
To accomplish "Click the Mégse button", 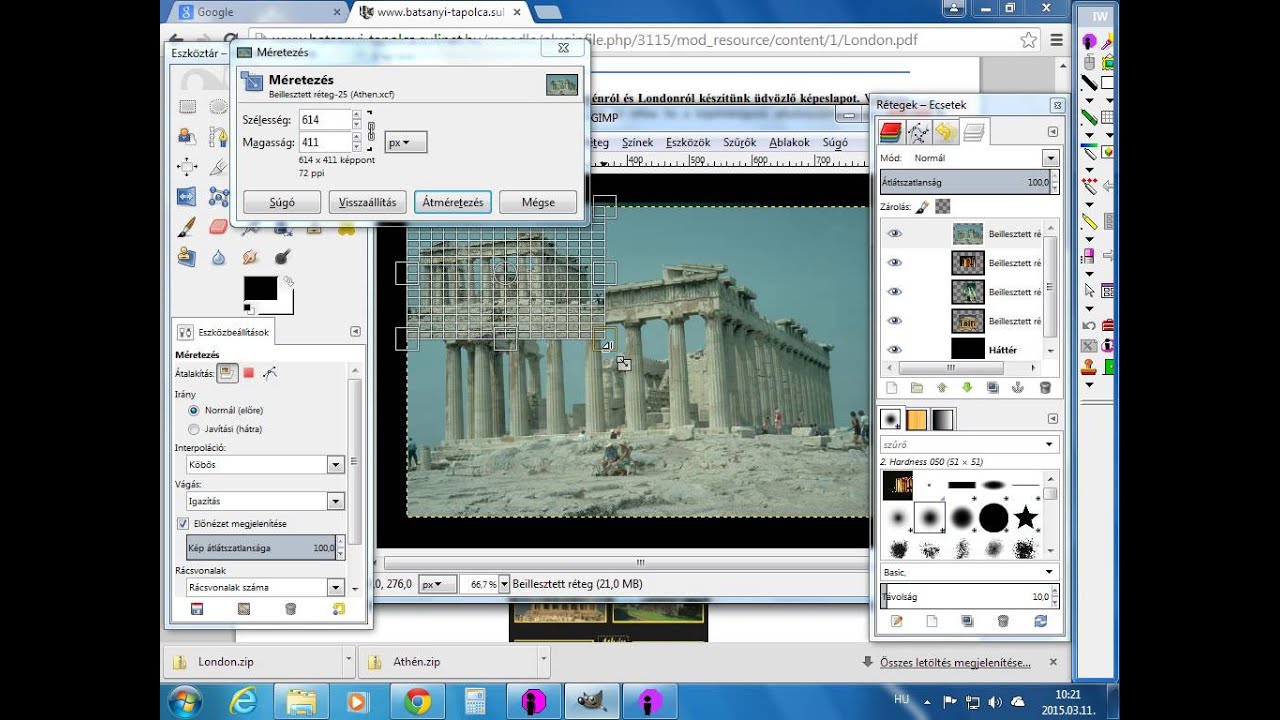I will [538, 202].
